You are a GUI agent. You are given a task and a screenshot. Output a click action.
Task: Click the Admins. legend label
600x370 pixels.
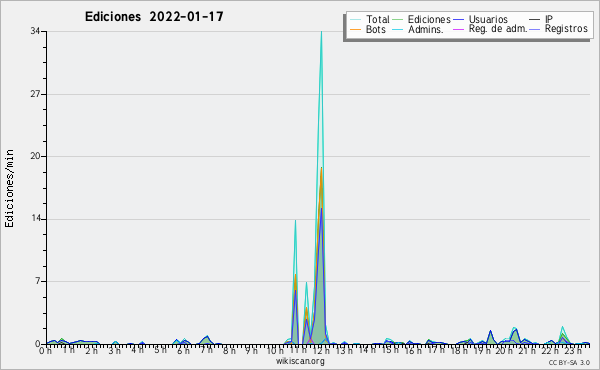426,29
